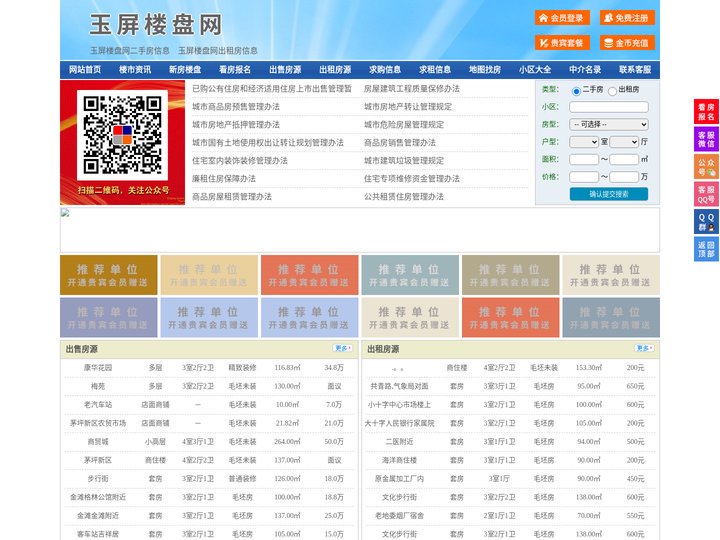Open 城市房地产抵押管理办法 article
The width and height of the screenshot is (720, 540).
(236, 124)
